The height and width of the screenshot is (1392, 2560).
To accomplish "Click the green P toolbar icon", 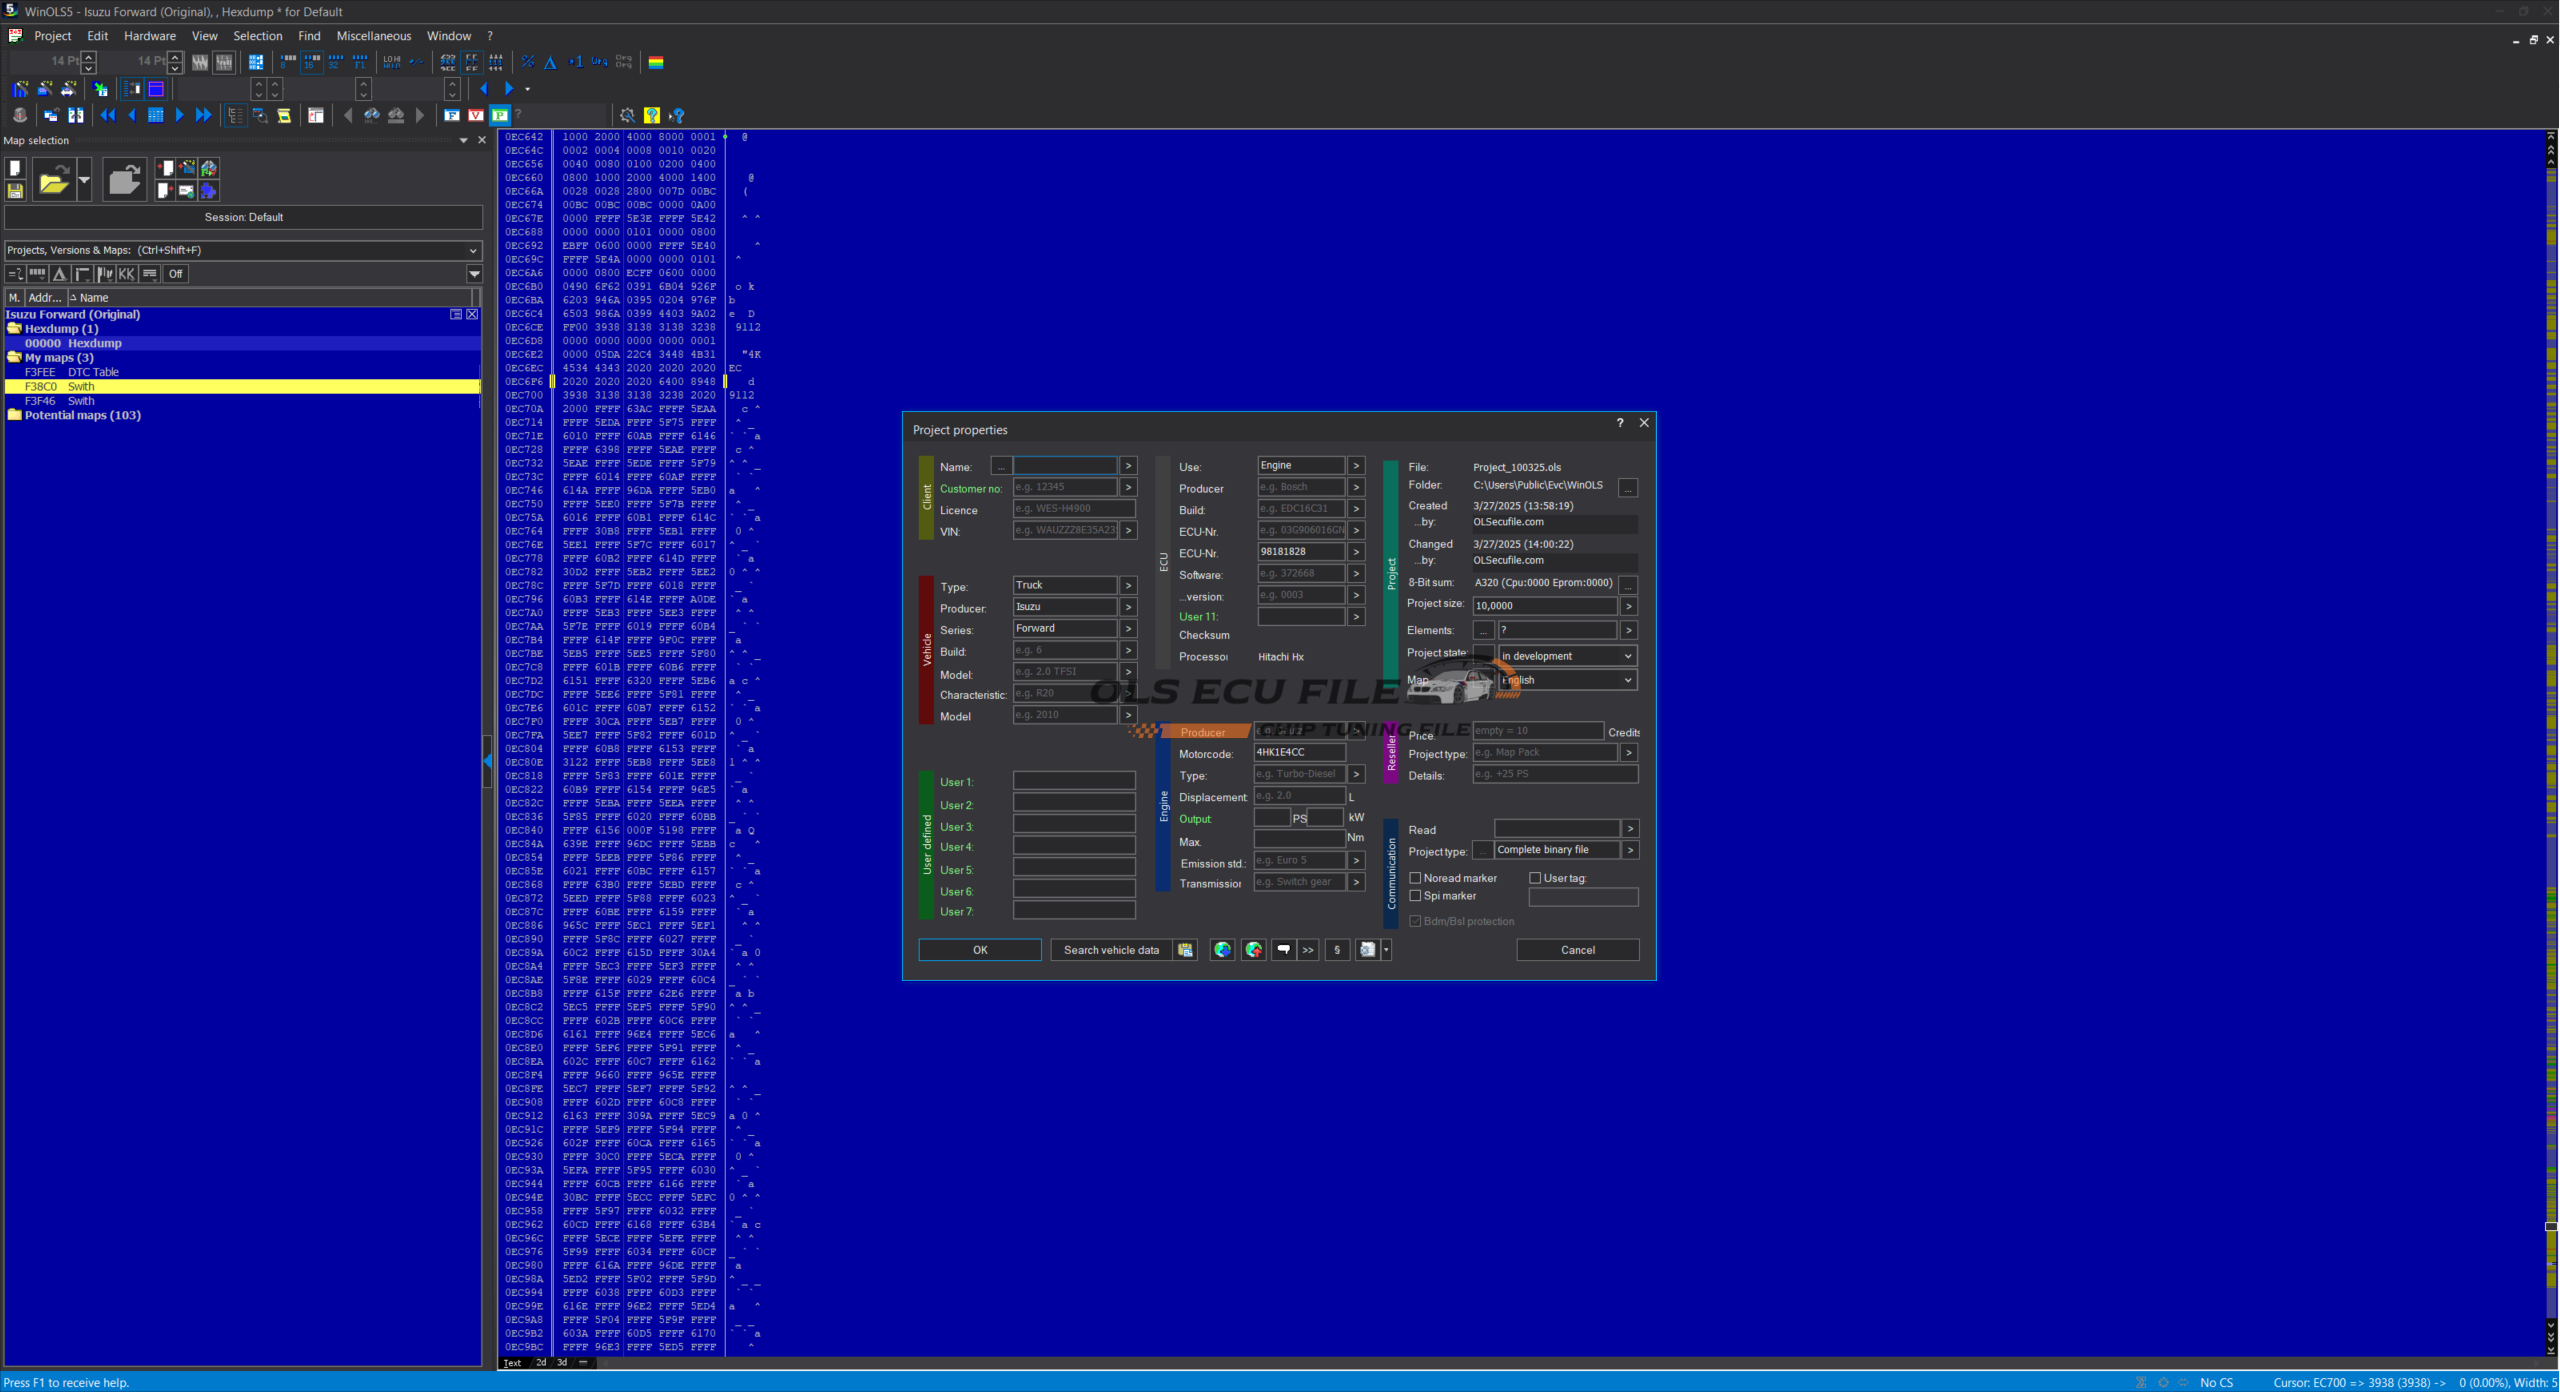I will click(x=500, y=115).
